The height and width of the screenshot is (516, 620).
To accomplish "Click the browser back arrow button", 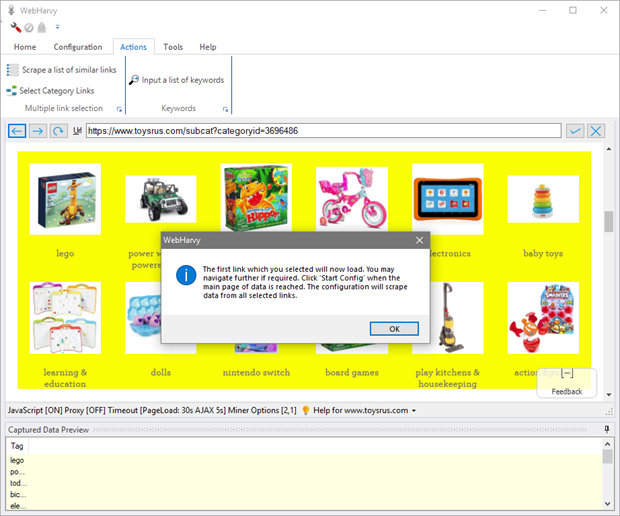I will (x=16, y=131).
